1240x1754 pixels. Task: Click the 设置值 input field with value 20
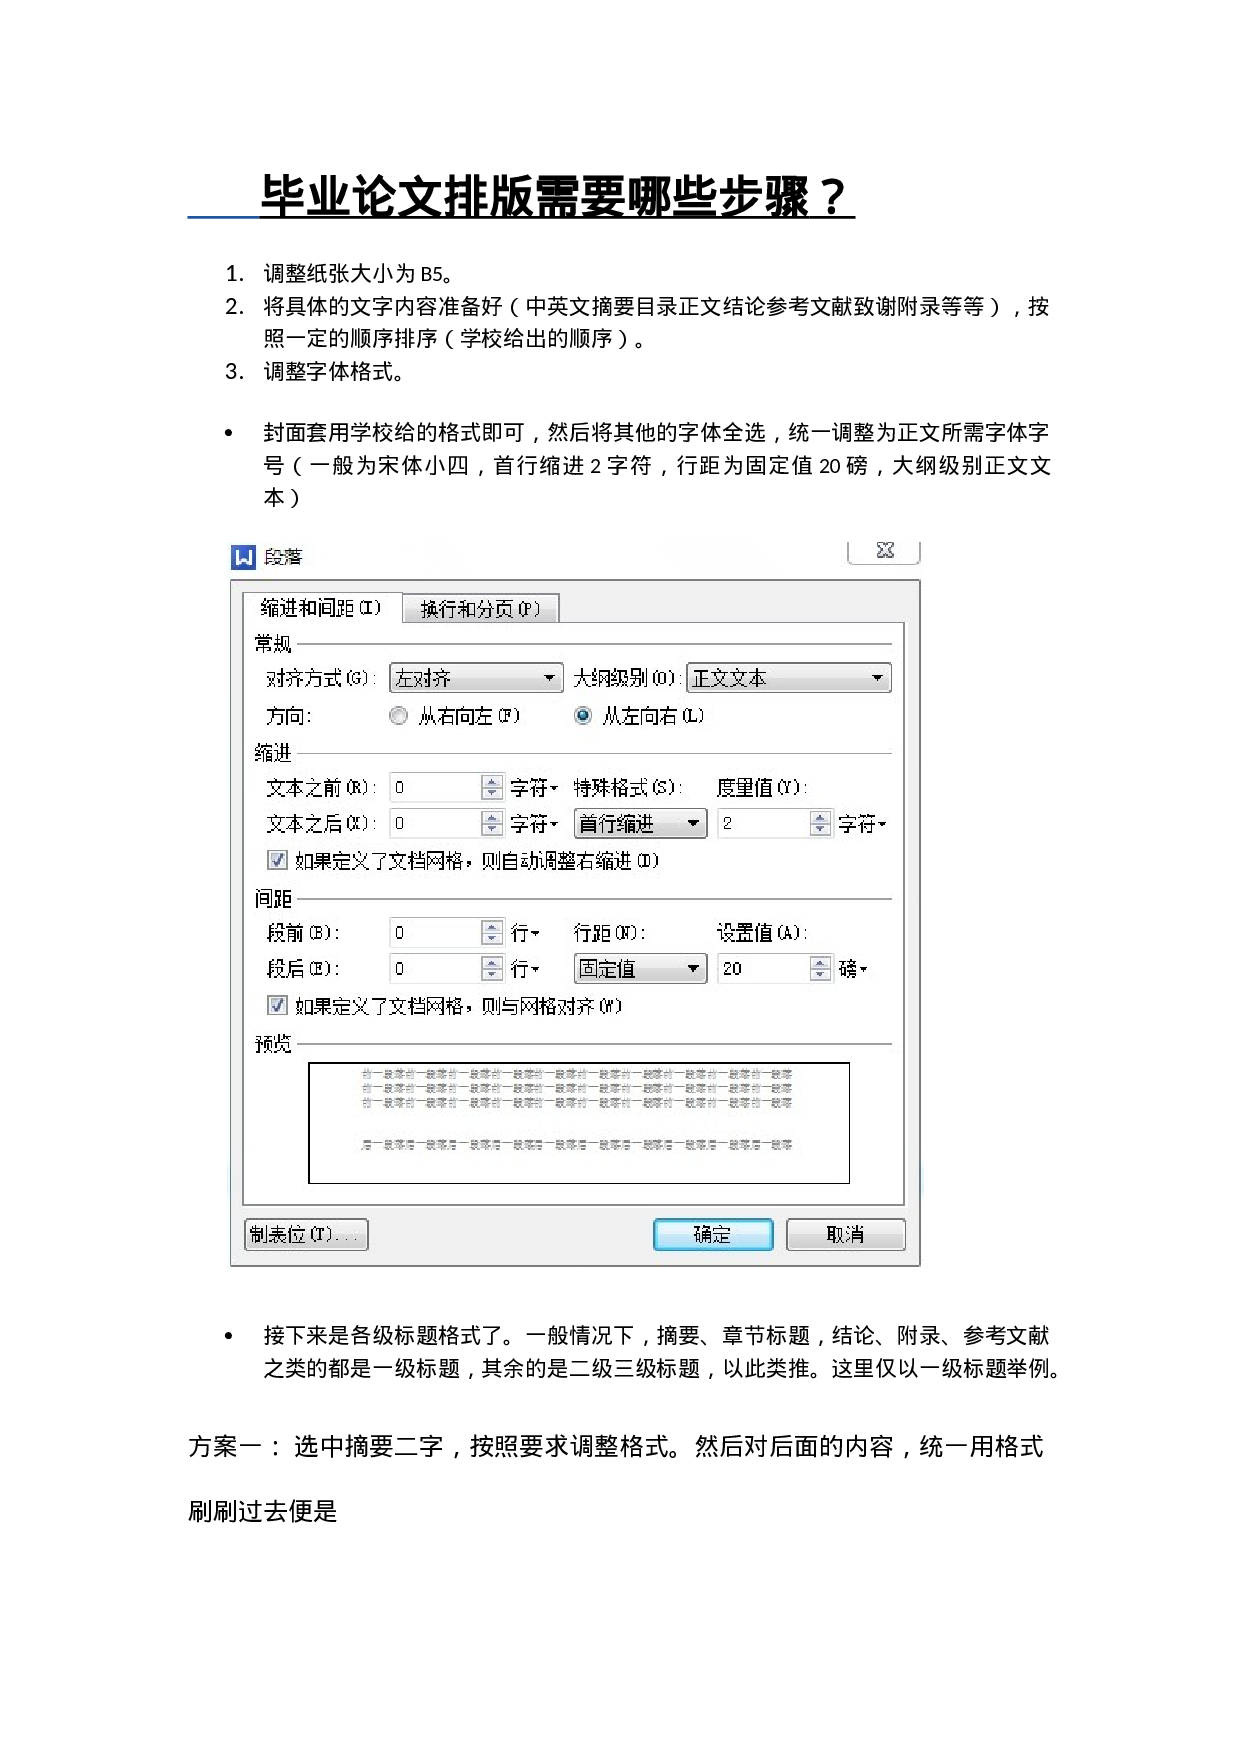[x=763, y=969]
